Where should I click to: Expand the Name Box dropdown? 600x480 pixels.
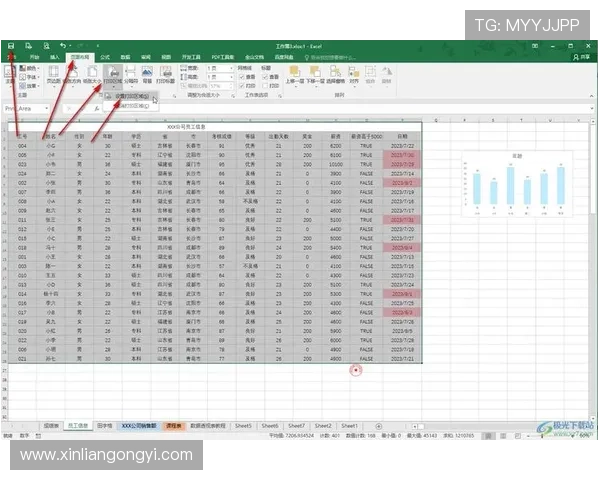click(53, 108)
